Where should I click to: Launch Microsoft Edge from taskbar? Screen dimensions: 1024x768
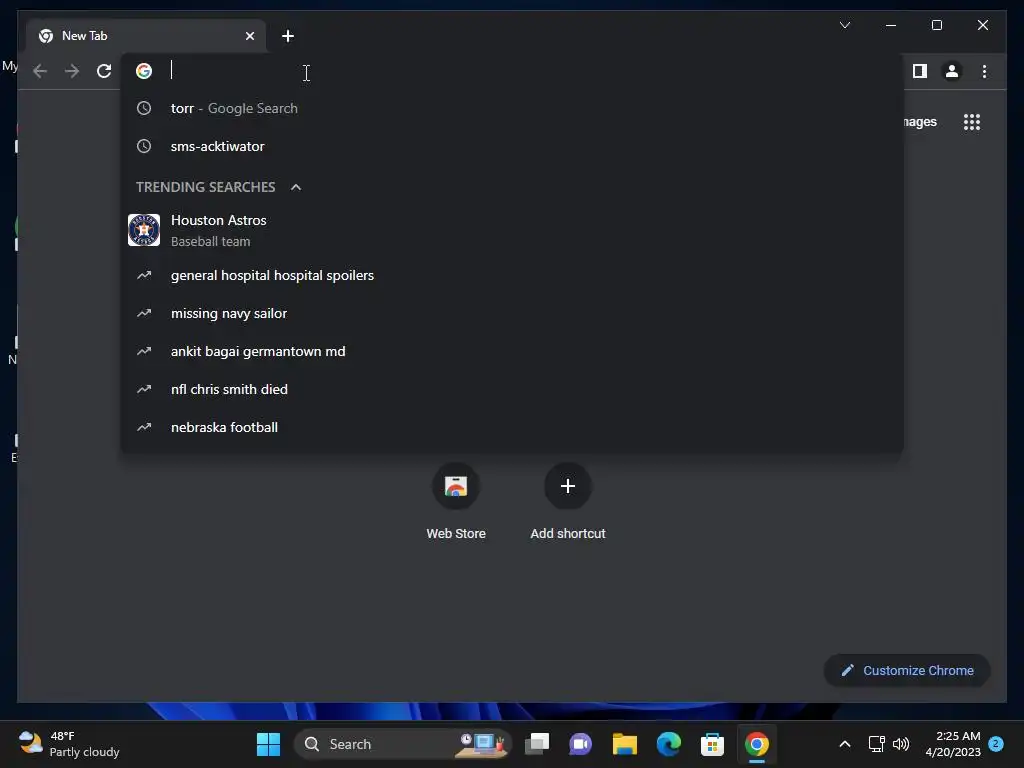pyautogui.click(x=669, y=744)
